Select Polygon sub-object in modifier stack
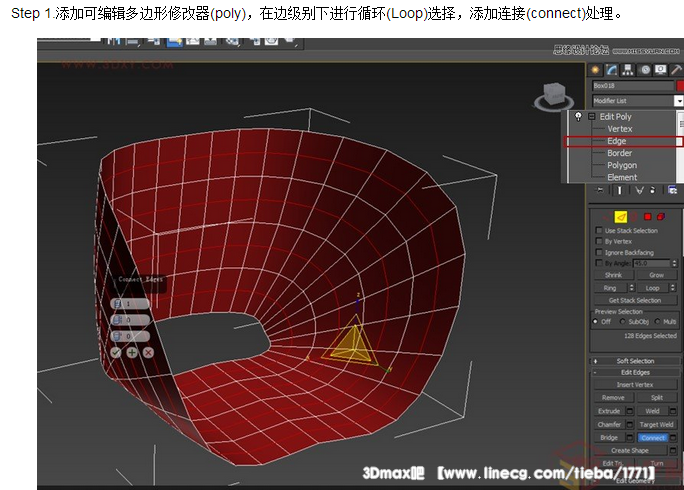Viewport: 684px width, 490px height. [x=621, y=165]
